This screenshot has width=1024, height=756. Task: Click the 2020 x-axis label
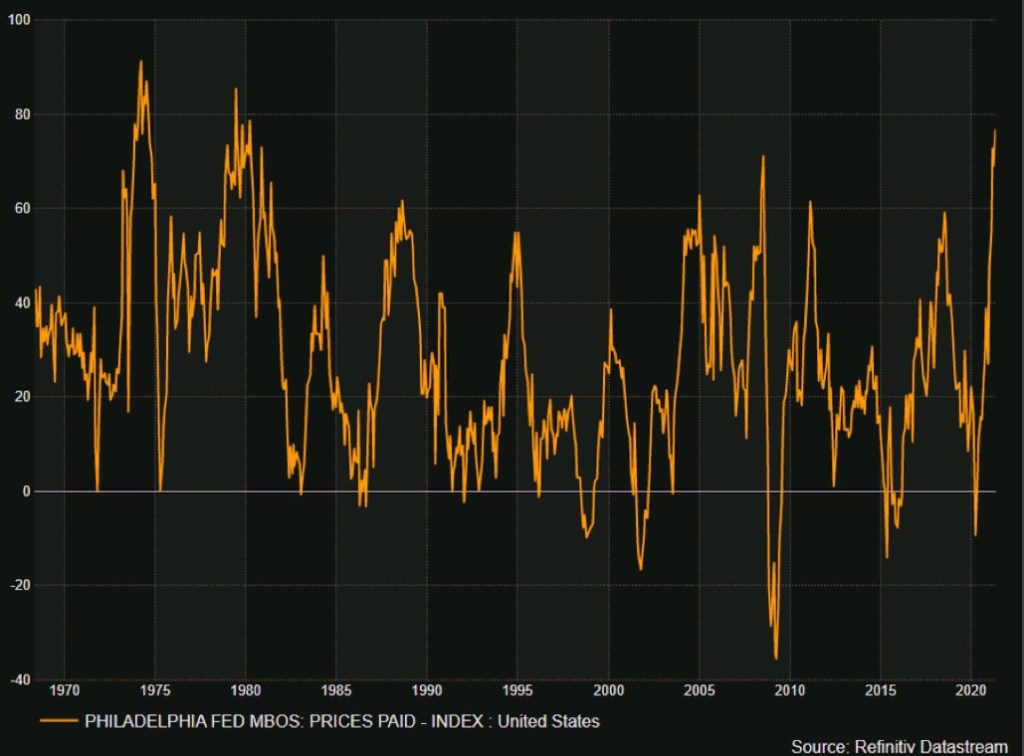[971, 690]
